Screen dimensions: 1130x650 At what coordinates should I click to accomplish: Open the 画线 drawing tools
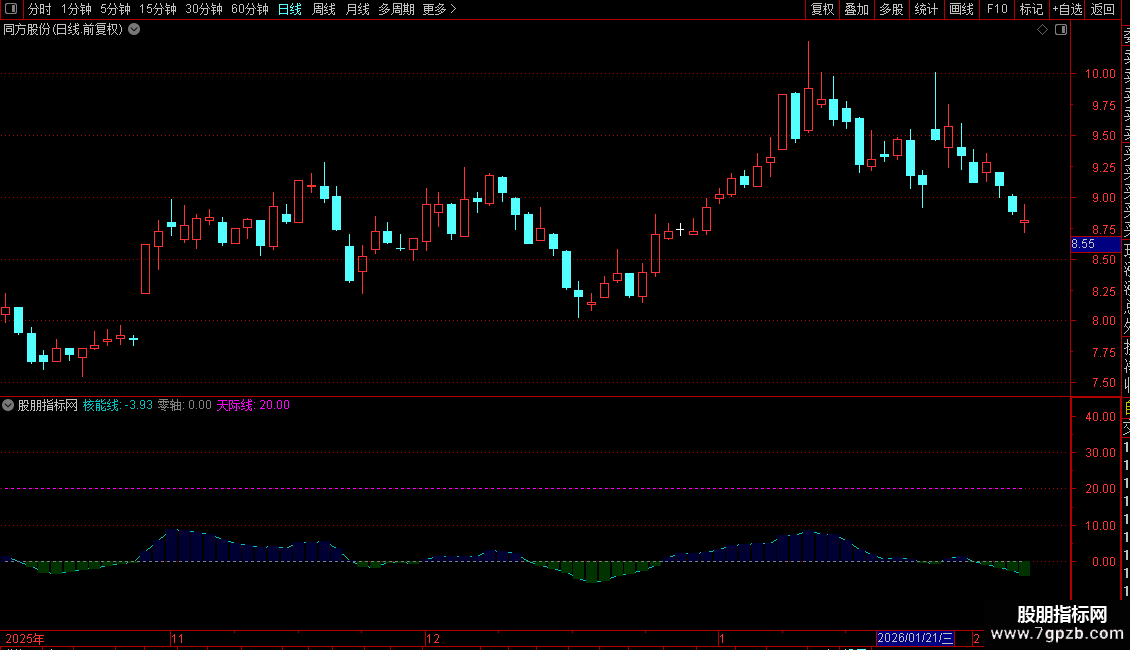pyautogui.click(x=961, y=9)
